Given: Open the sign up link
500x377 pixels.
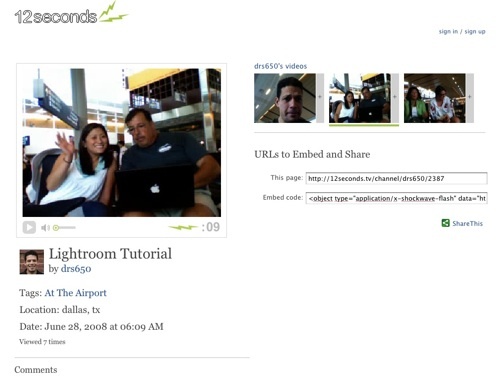Looking at the screenshot, I should pos(475,31).
